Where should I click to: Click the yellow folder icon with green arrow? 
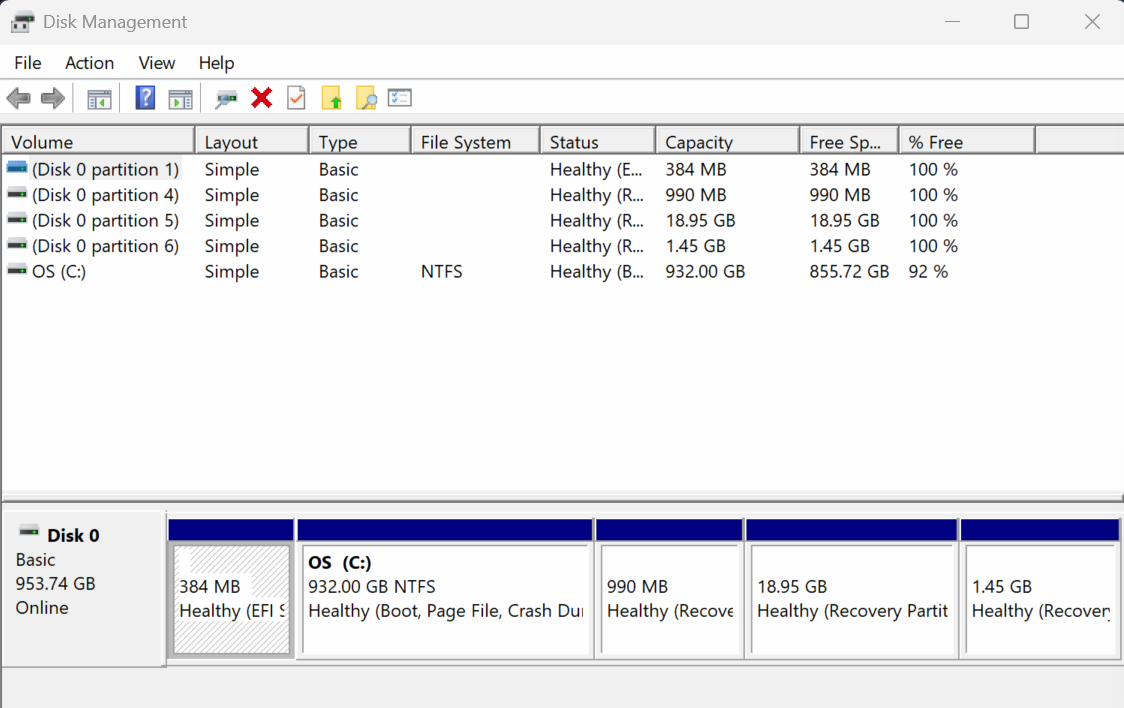click(331, 98)
